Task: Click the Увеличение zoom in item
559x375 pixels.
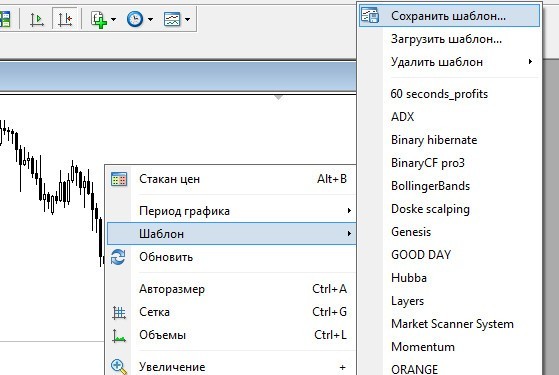Action: [232, 366]
